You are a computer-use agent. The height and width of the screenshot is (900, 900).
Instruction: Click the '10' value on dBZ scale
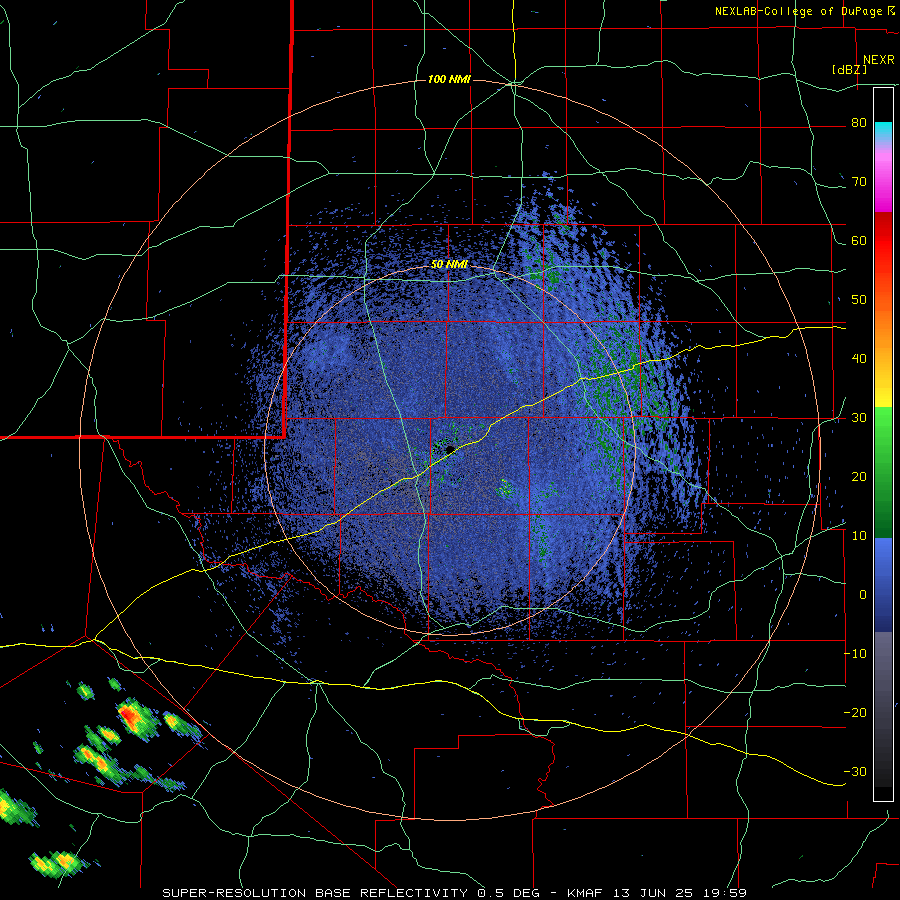point(859,536)
